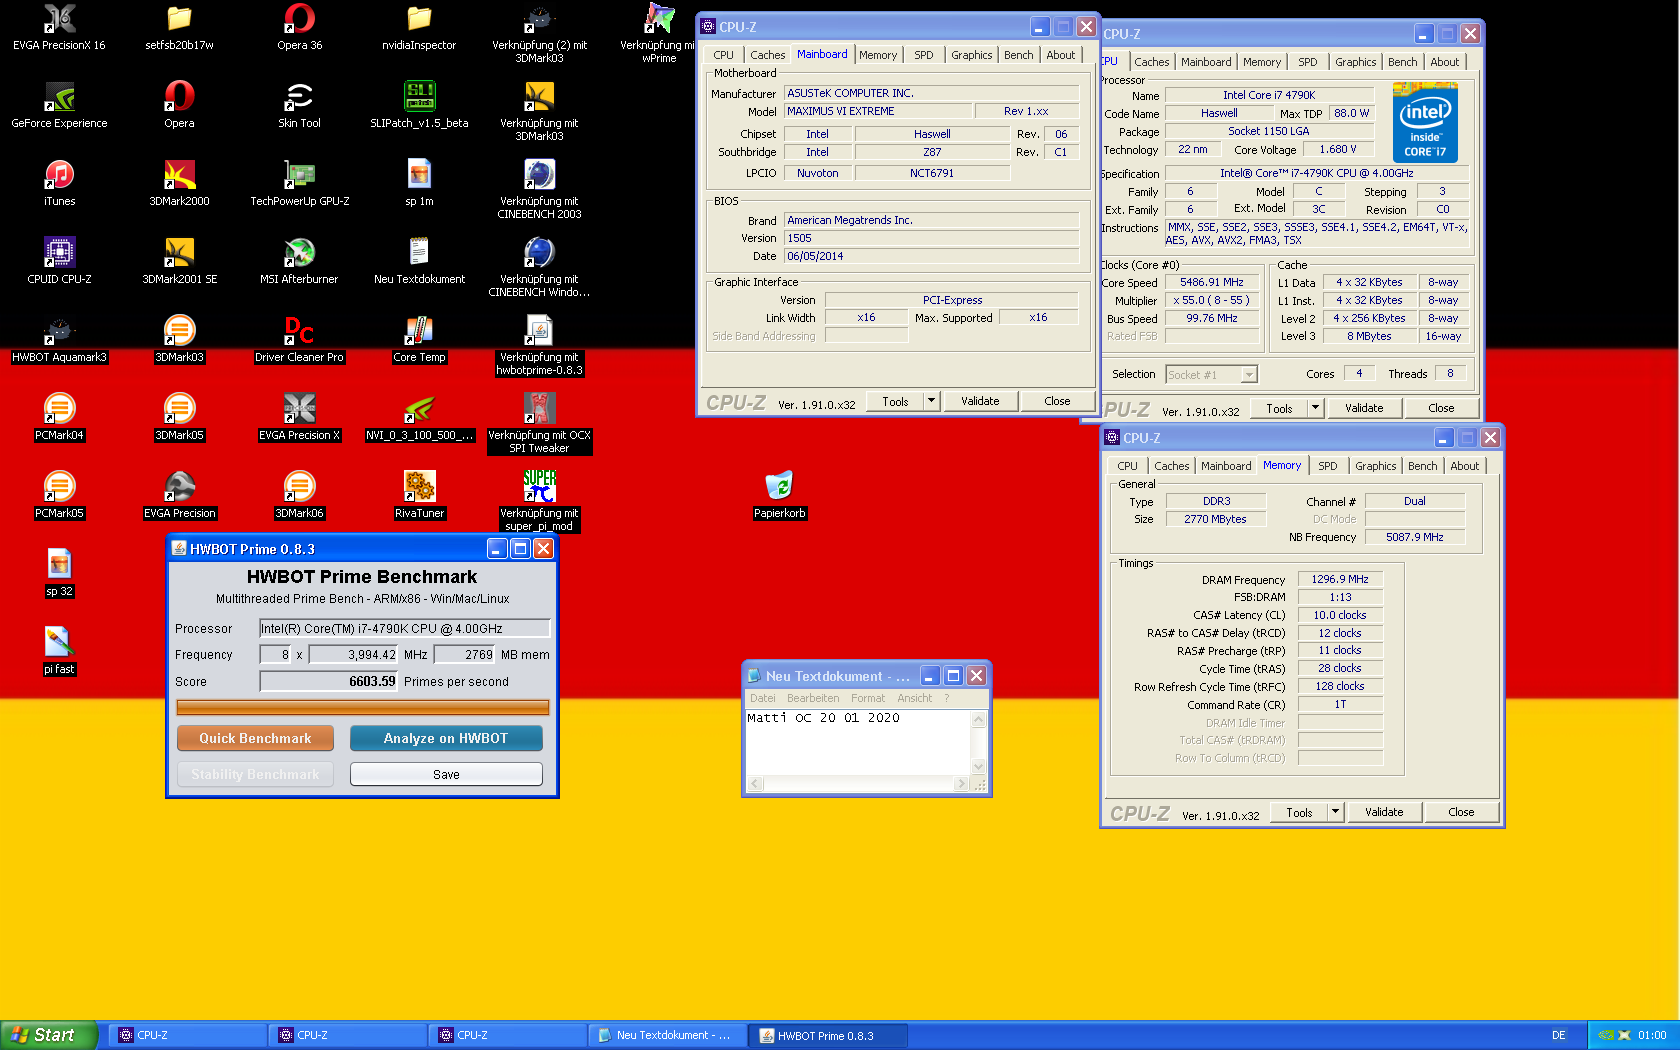The width and height of the screenshot is (1680, 1050).
Task: Click Validate in Mainboard CPU-Z window
Action: pyautogui.click(x=980, y=401)
